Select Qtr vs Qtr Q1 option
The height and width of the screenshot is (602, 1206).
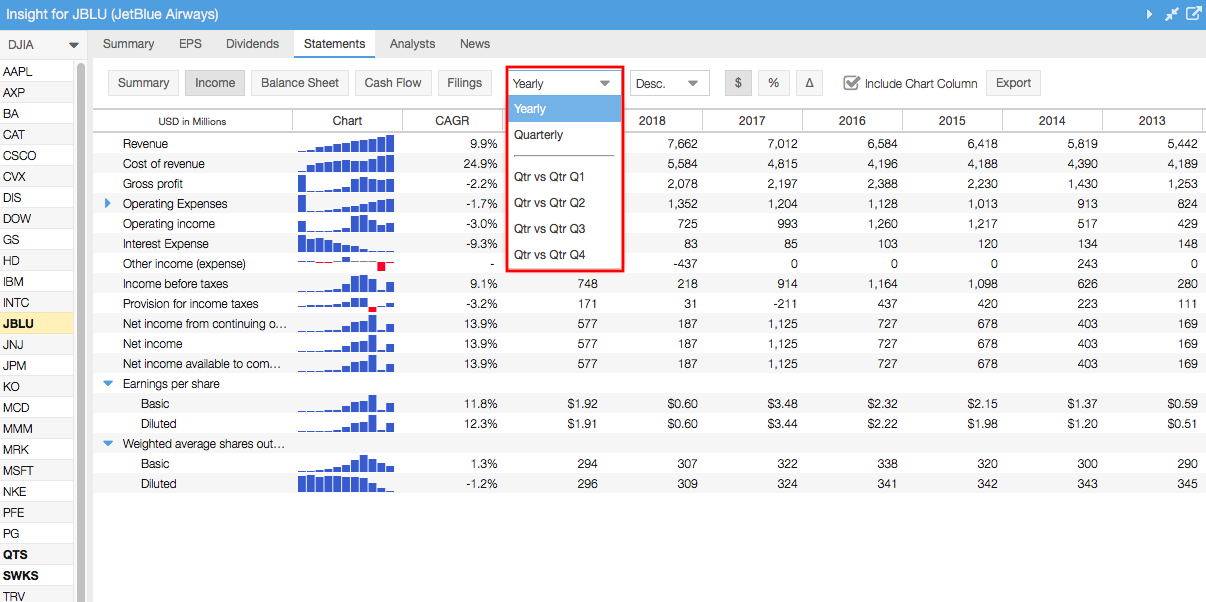(x=565, y=177)
